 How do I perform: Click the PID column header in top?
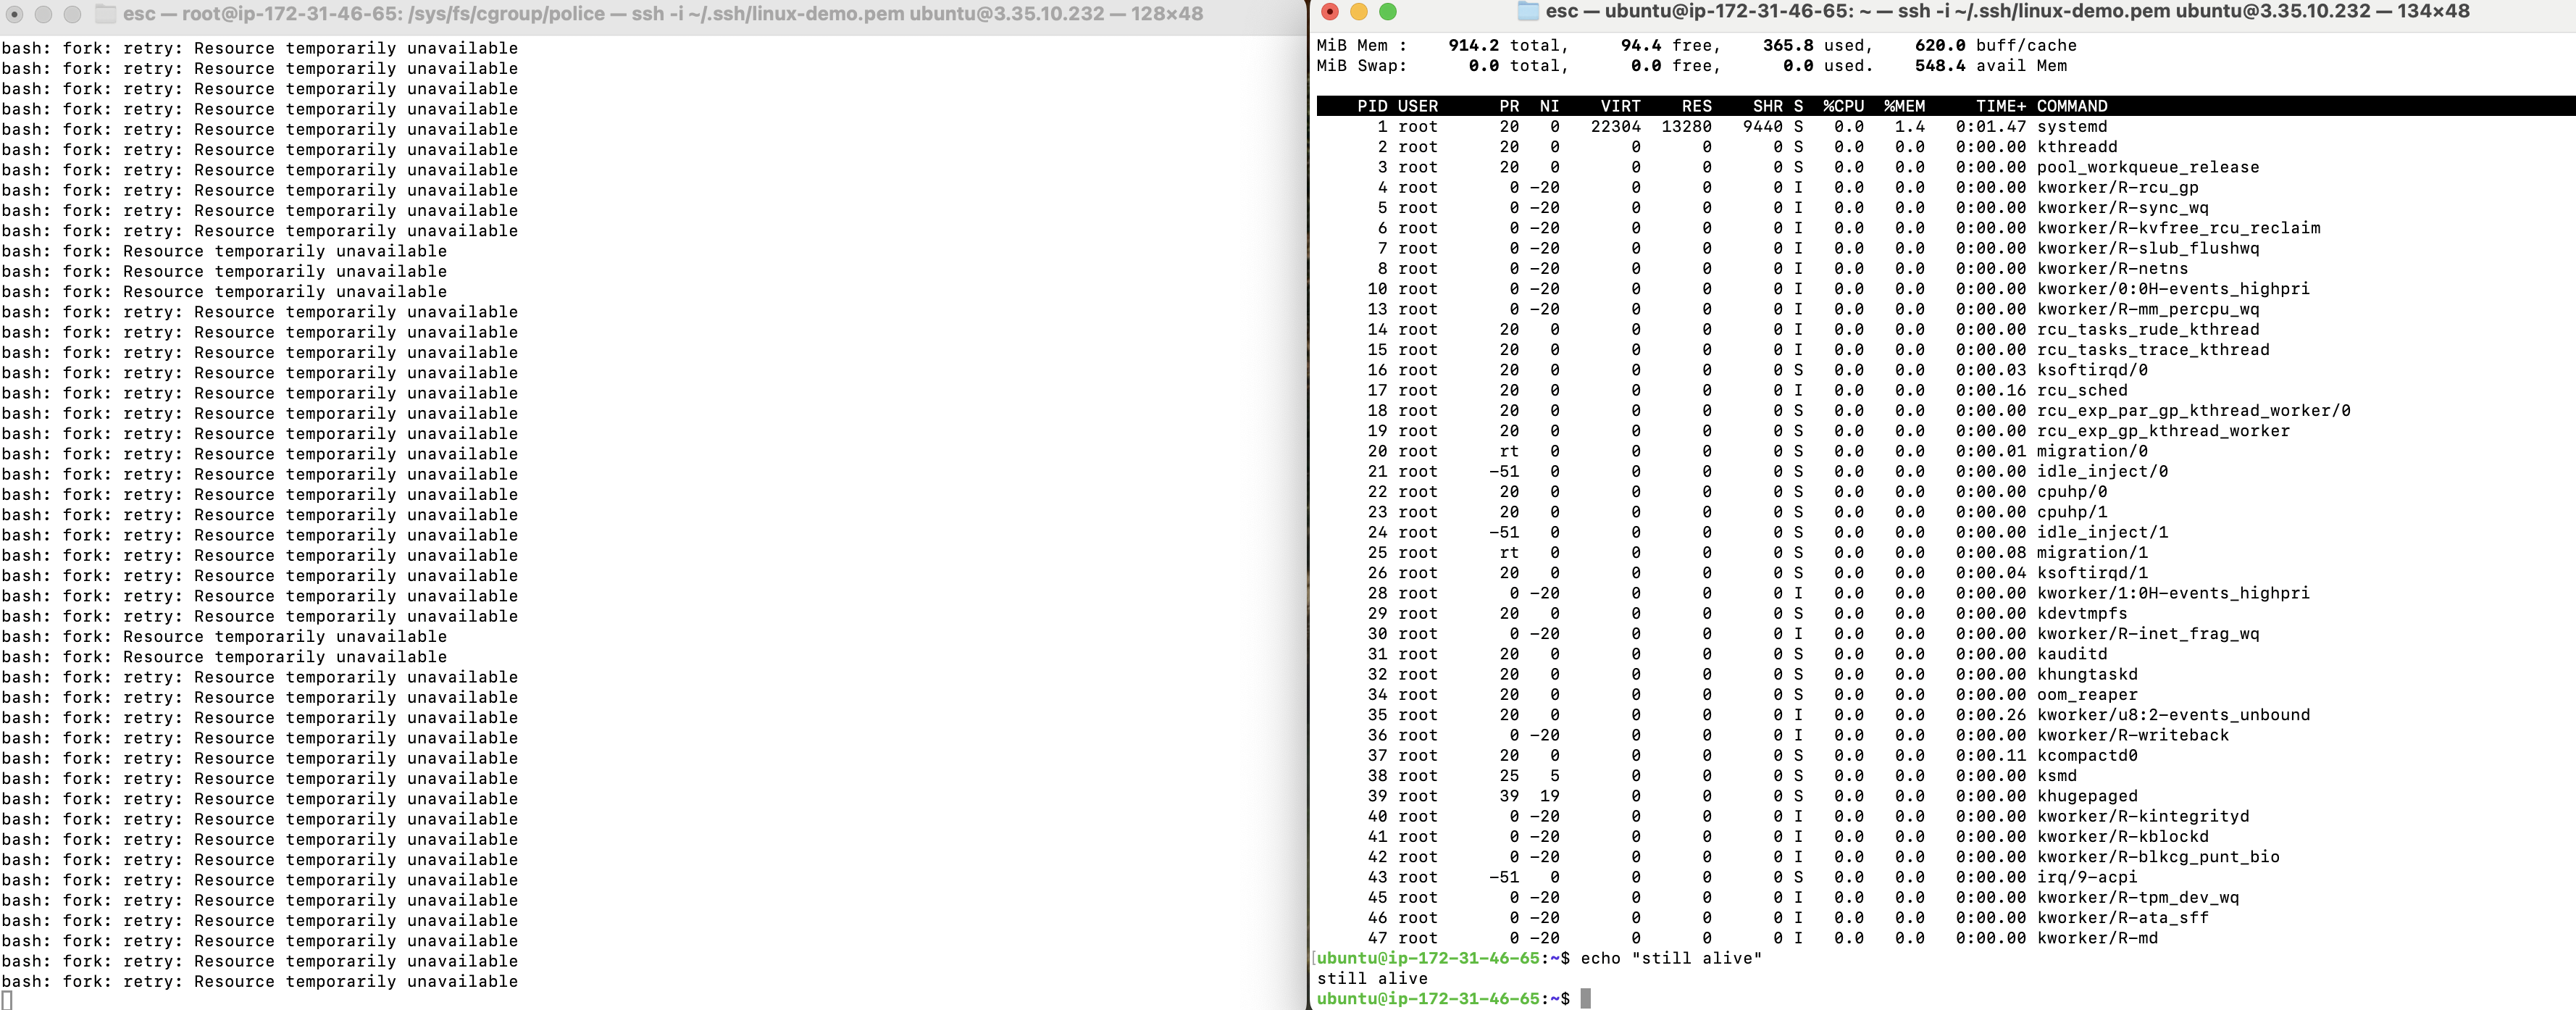(x=1372, y=106)
